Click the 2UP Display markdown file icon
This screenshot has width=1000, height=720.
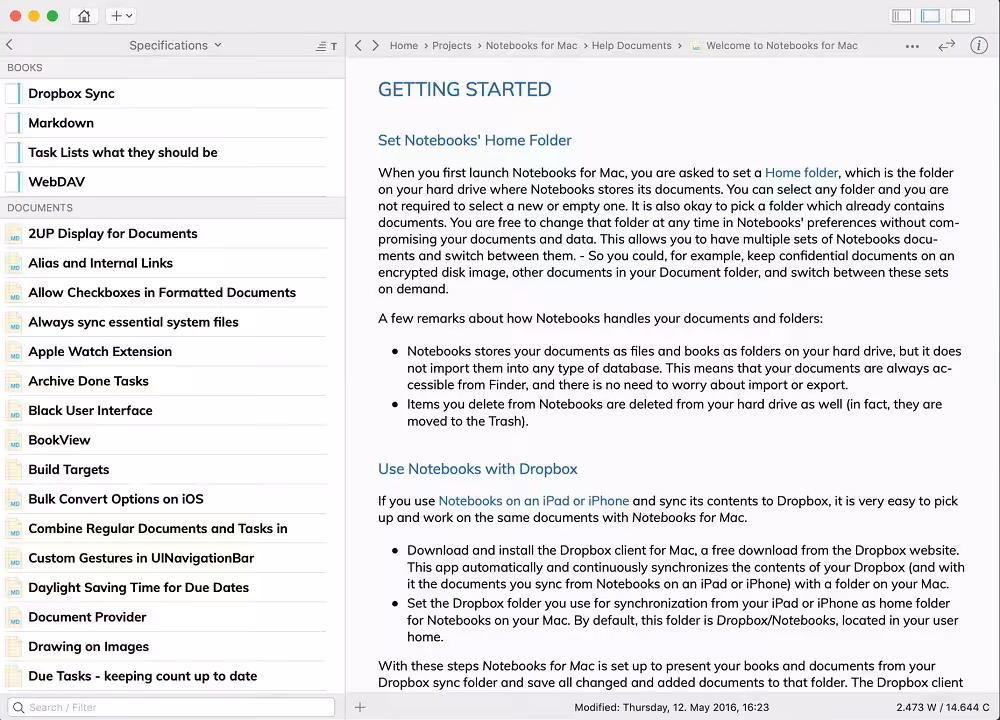click(x=13, y=233)
